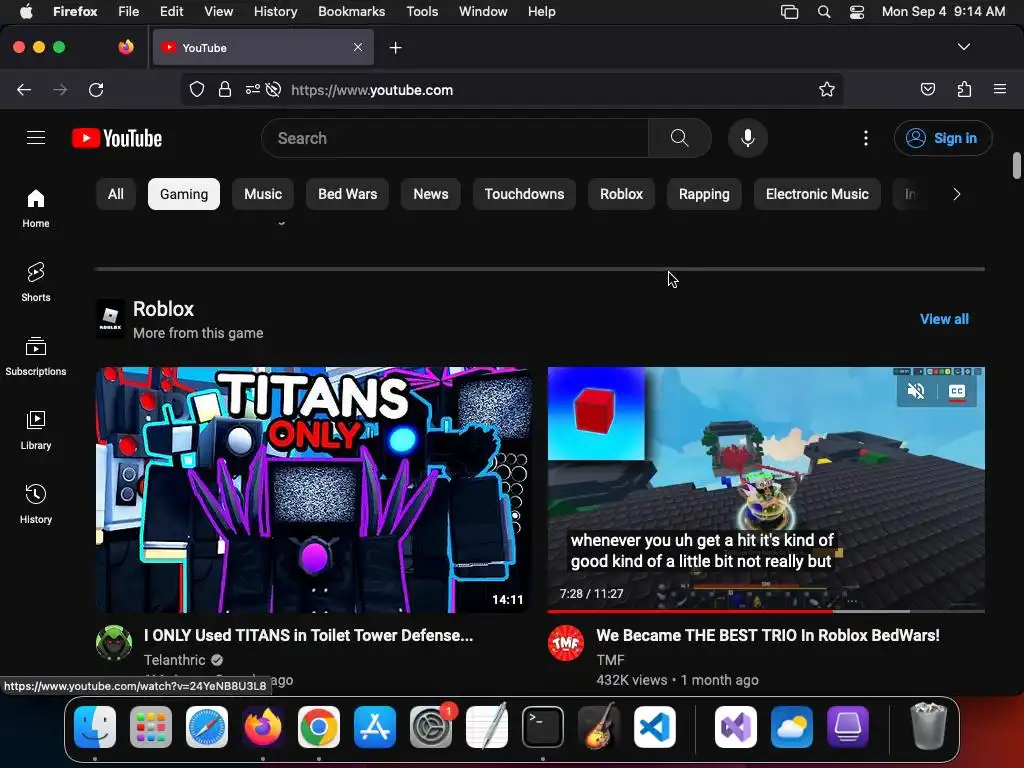Select the Gaming filter chip
This screenshot has width=1024, height=768.
tap(184, 194)
